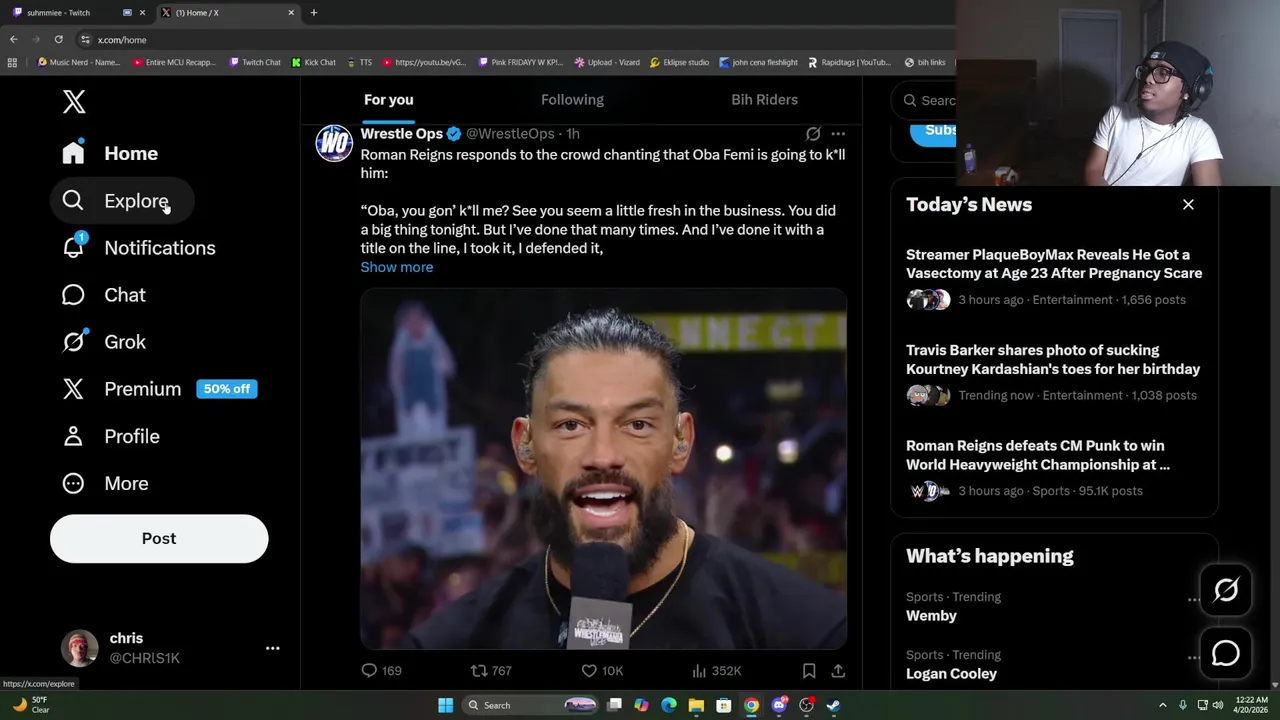This screenshot has height=720, width=1280.
Task: Go to Home in sidebar
Action: (x=110, y=153)
